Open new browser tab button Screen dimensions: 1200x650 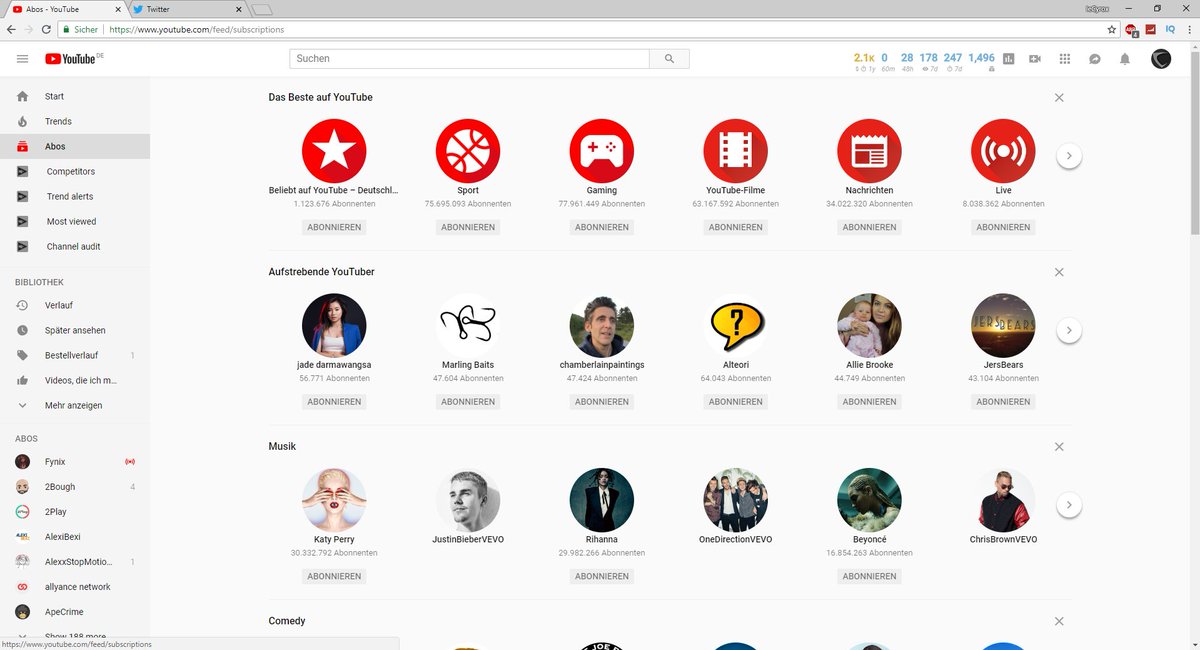click(262, 10)
